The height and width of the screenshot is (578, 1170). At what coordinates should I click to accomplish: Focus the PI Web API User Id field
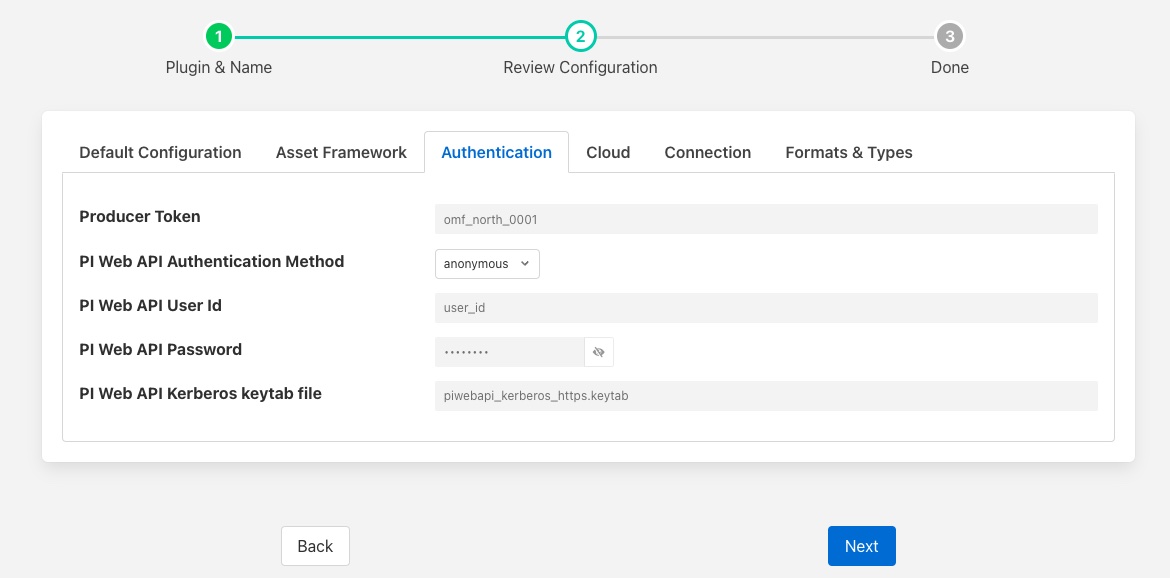click(765, 308)
